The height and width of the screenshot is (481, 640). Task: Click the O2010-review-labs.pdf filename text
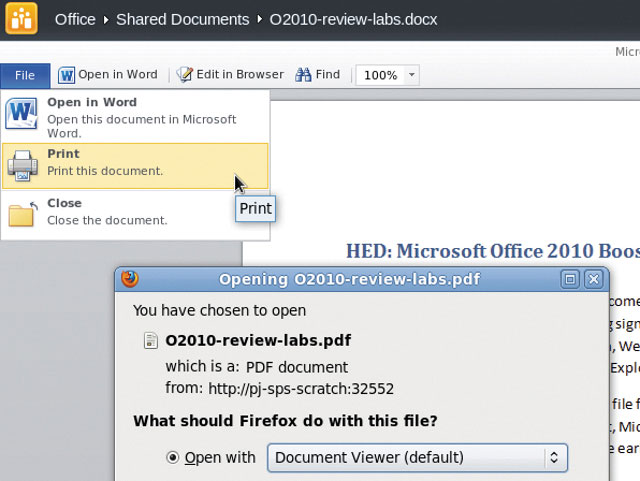258,340
